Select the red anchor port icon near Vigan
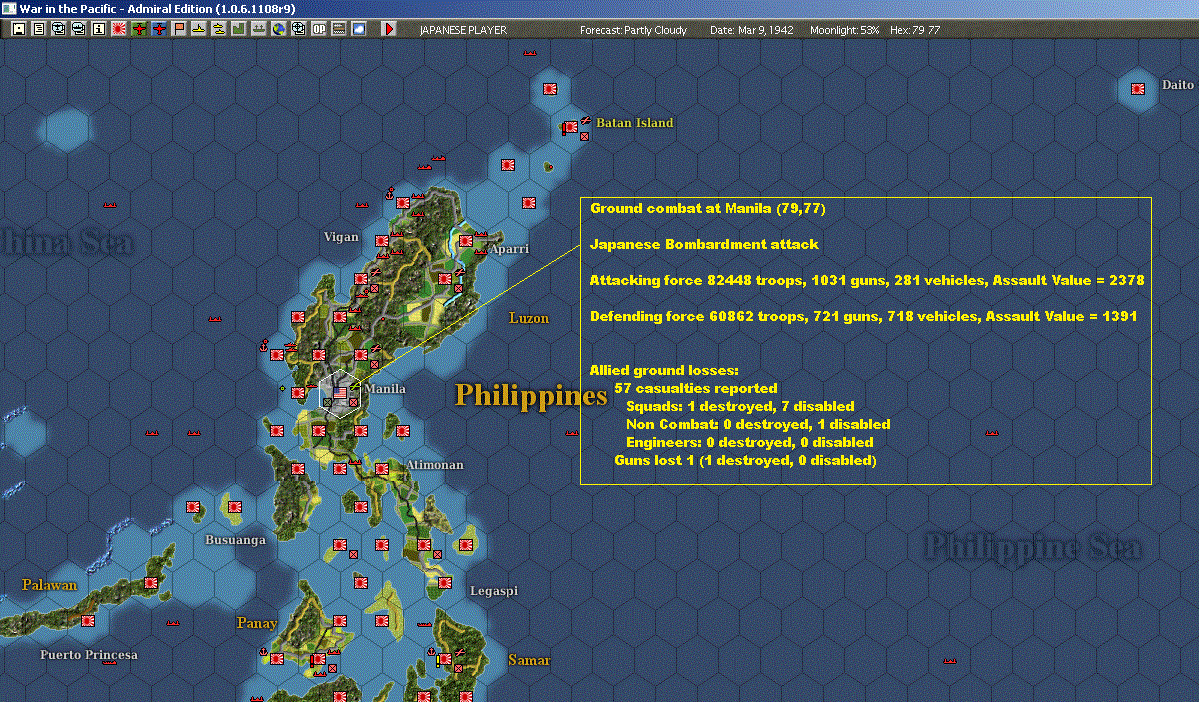1199x702 pixels. (x=389, y=193)
